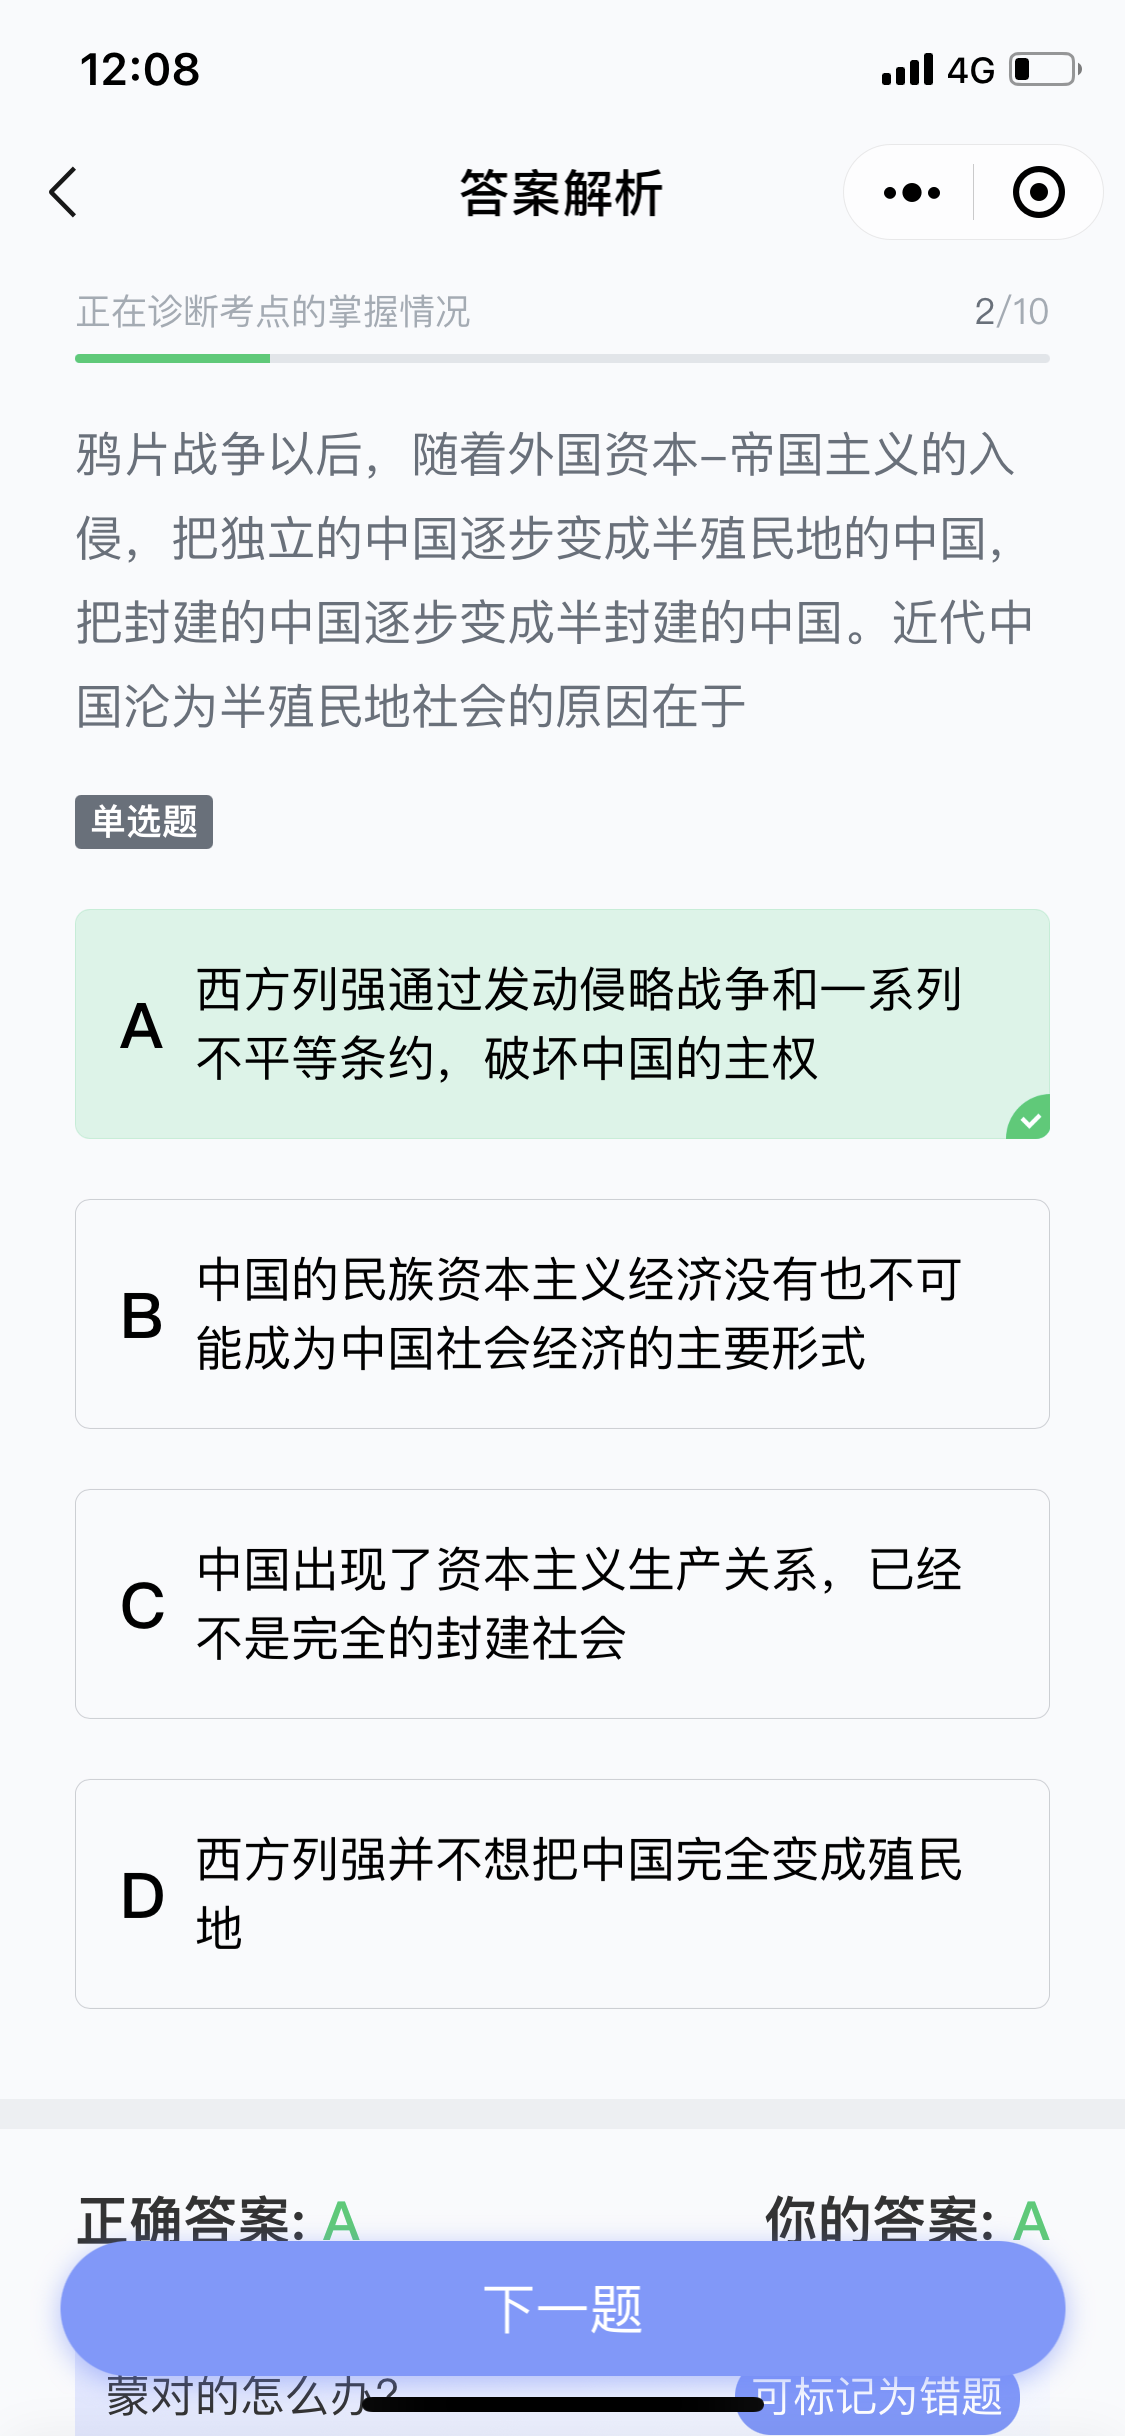
Task: Tap the 2/10 question counter
Action: tap(1011, 312)
